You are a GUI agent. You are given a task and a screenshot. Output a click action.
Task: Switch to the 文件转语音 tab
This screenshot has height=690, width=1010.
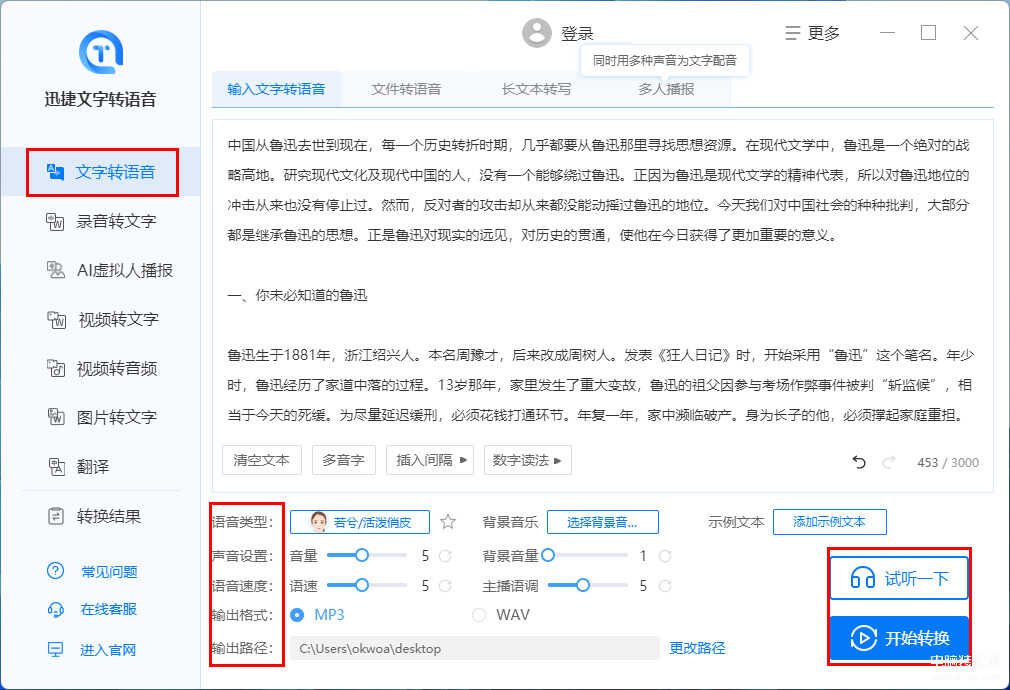click(406, 89)
